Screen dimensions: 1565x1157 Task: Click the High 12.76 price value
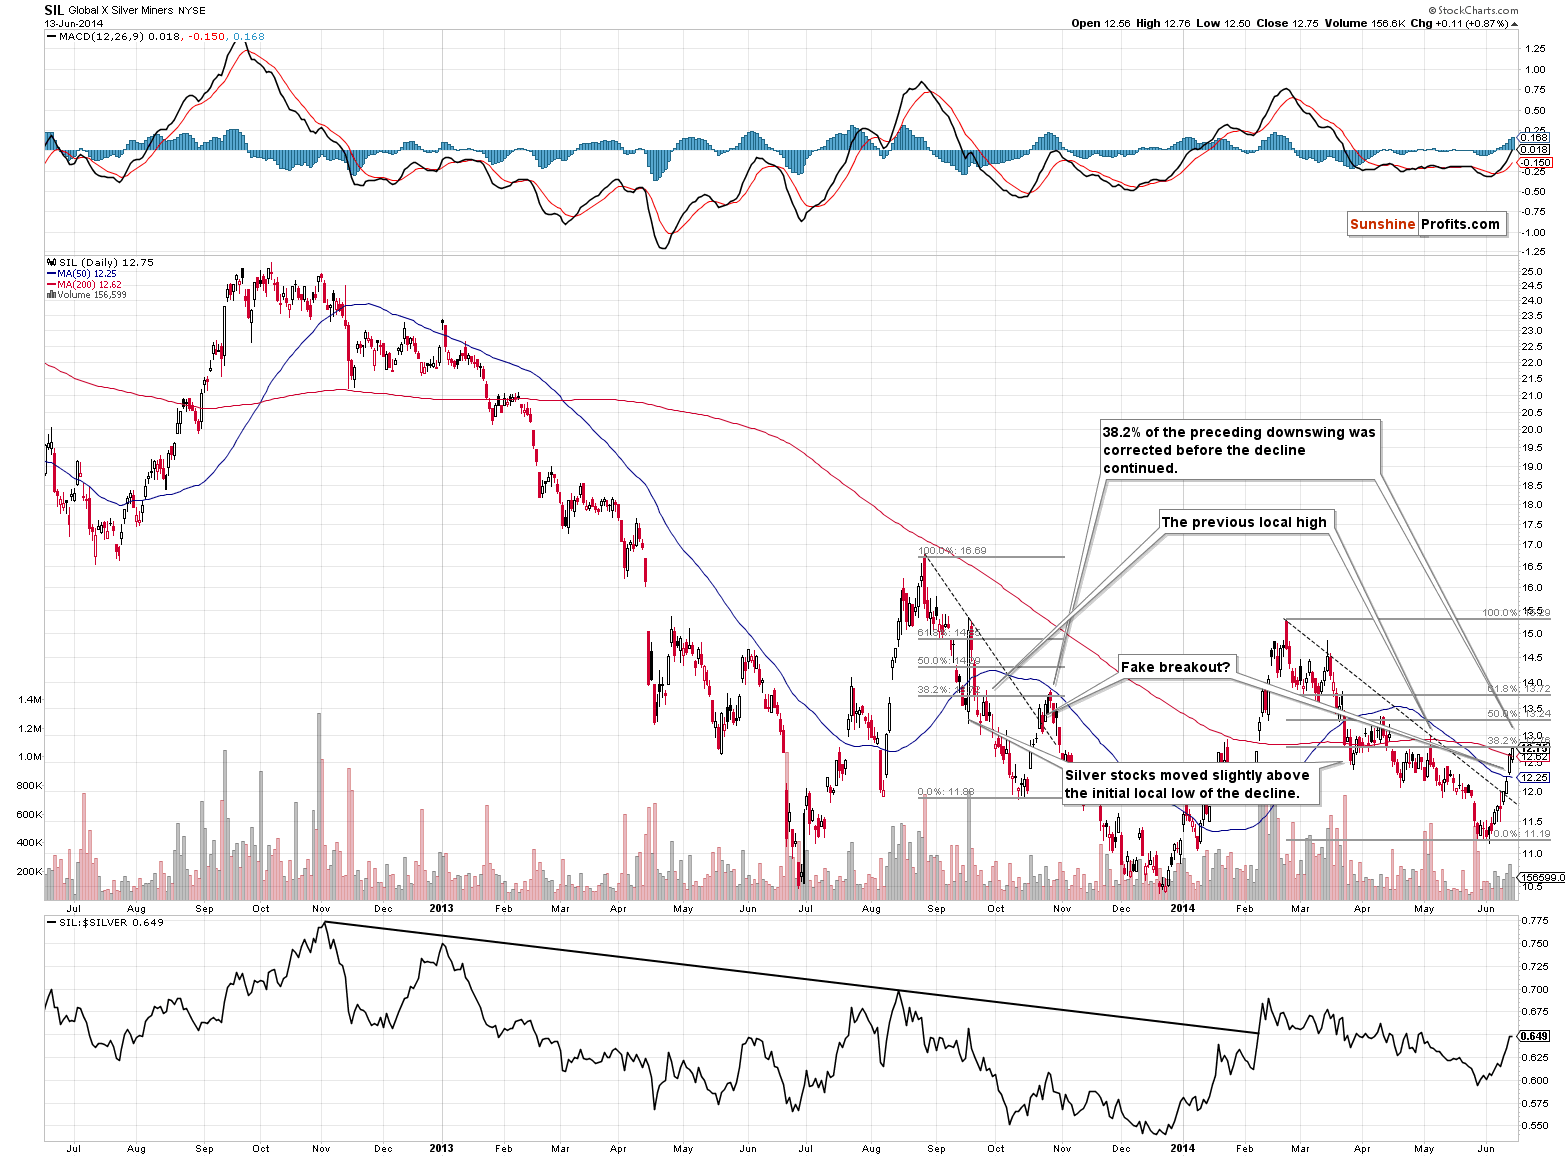[1164, 23]
